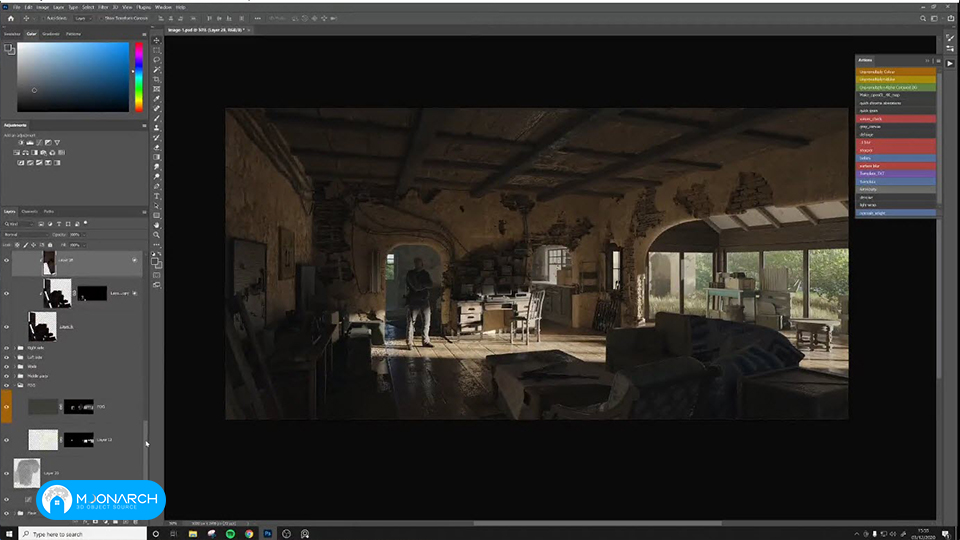Toggle visibility of Layer 20
Viewport: 960px width, 540px height.
coord(7,473)
